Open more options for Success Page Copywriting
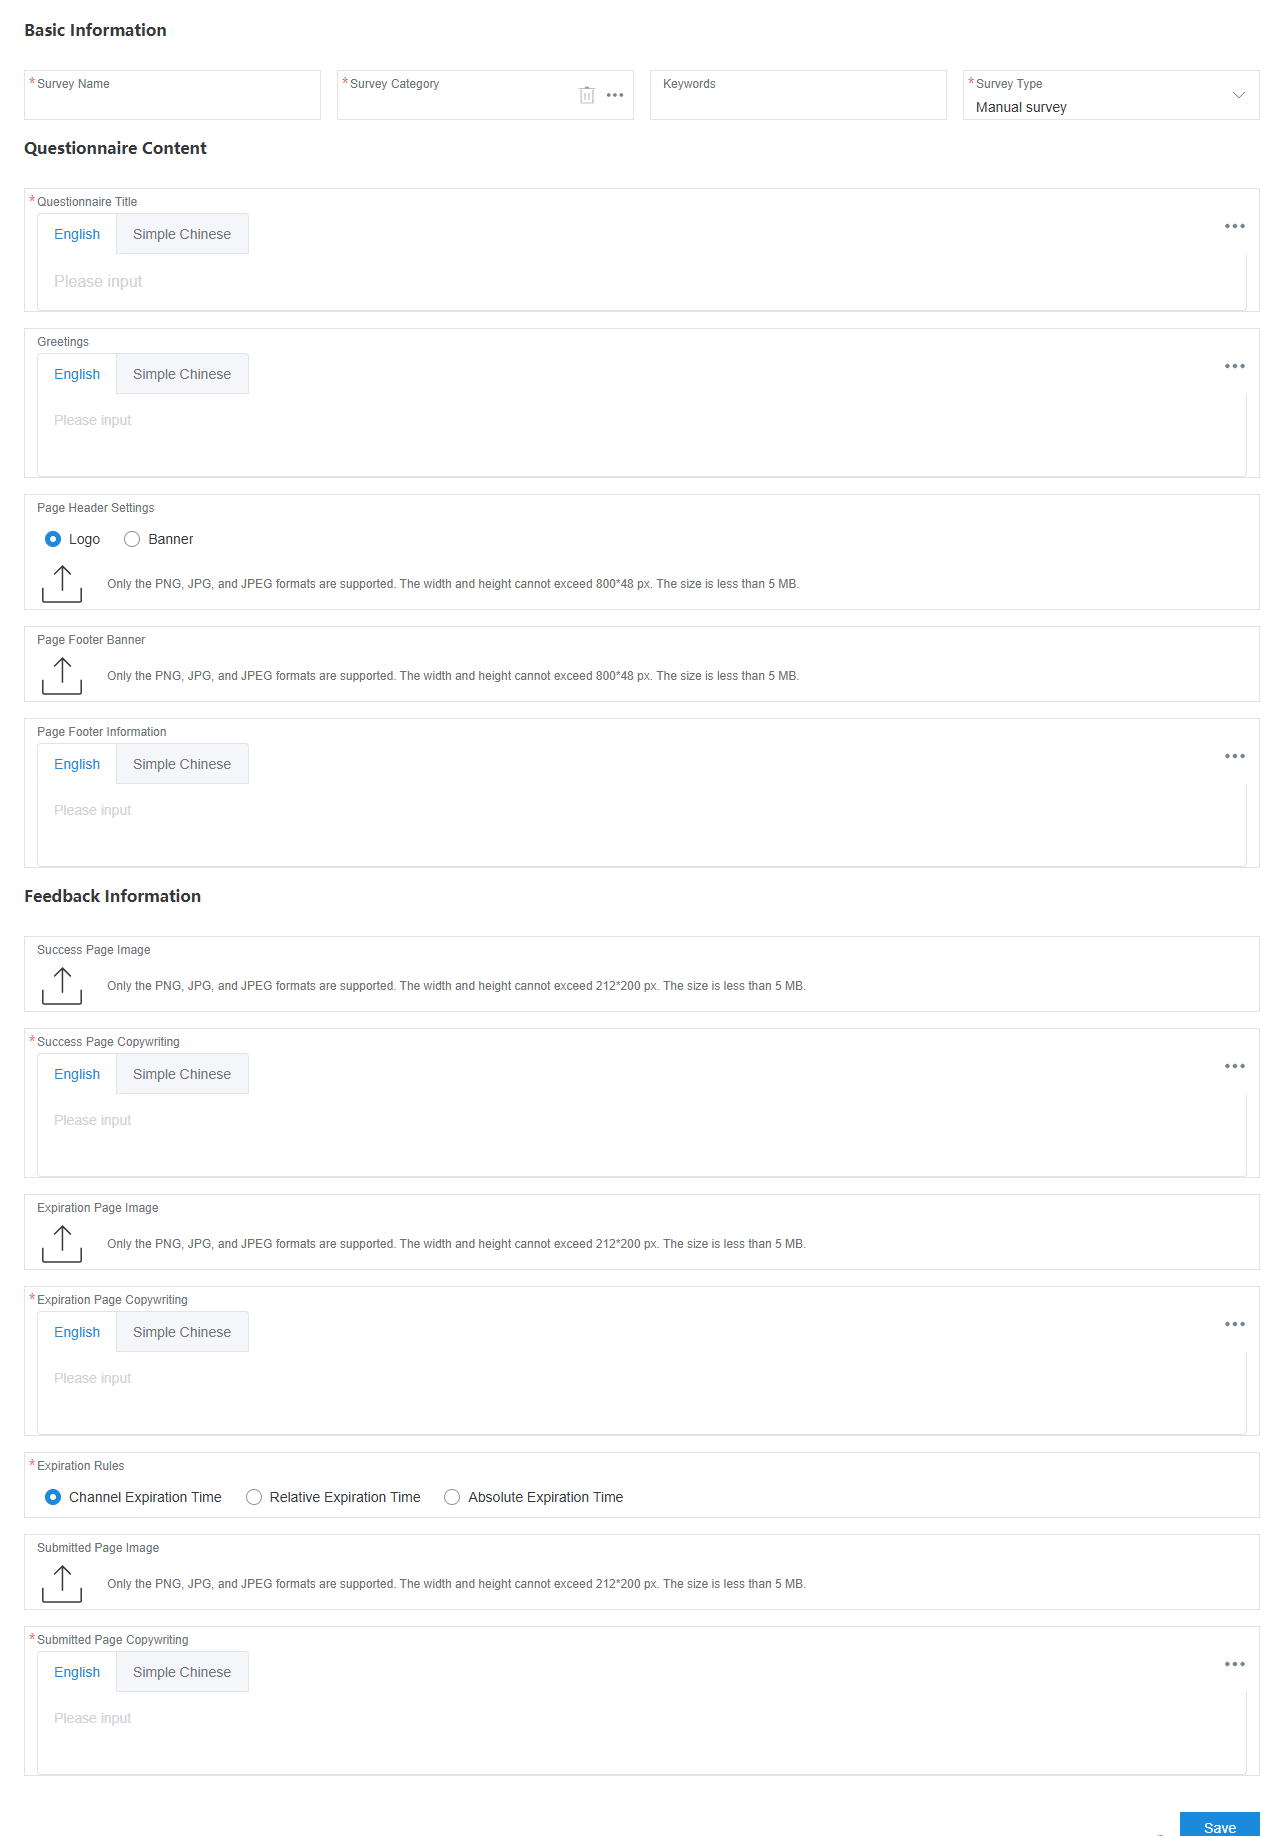1263x1836 pixels. click(1235, 1066)
